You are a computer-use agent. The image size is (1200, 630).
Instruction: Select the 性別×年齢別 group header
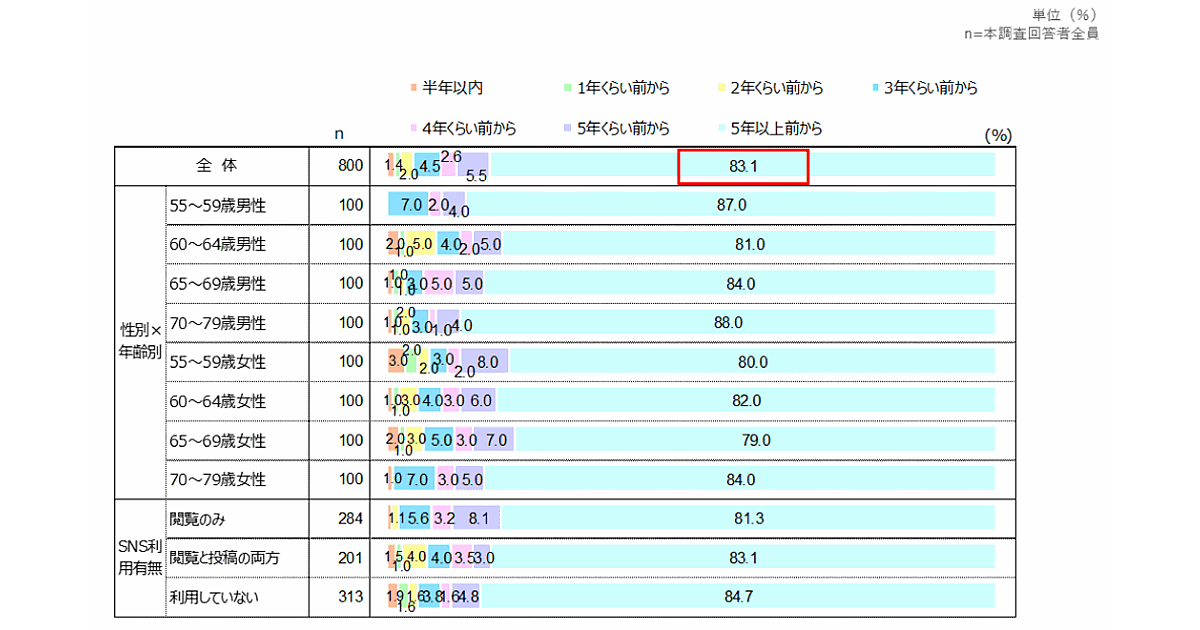pyautogui.click(x=140, y=342)
